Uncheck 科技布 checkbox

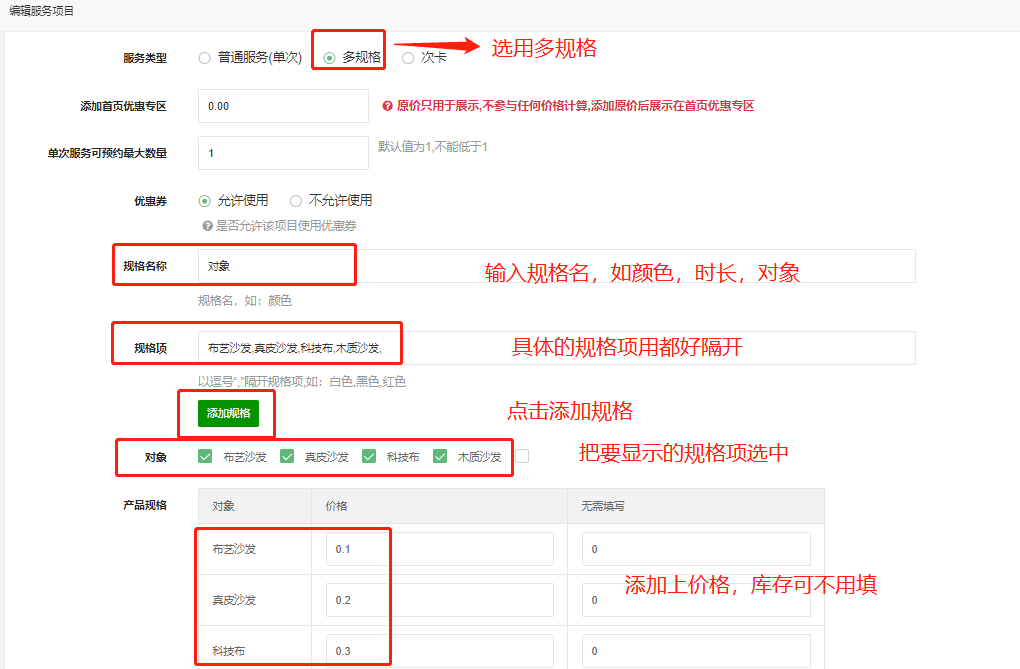tap(369, 456)
